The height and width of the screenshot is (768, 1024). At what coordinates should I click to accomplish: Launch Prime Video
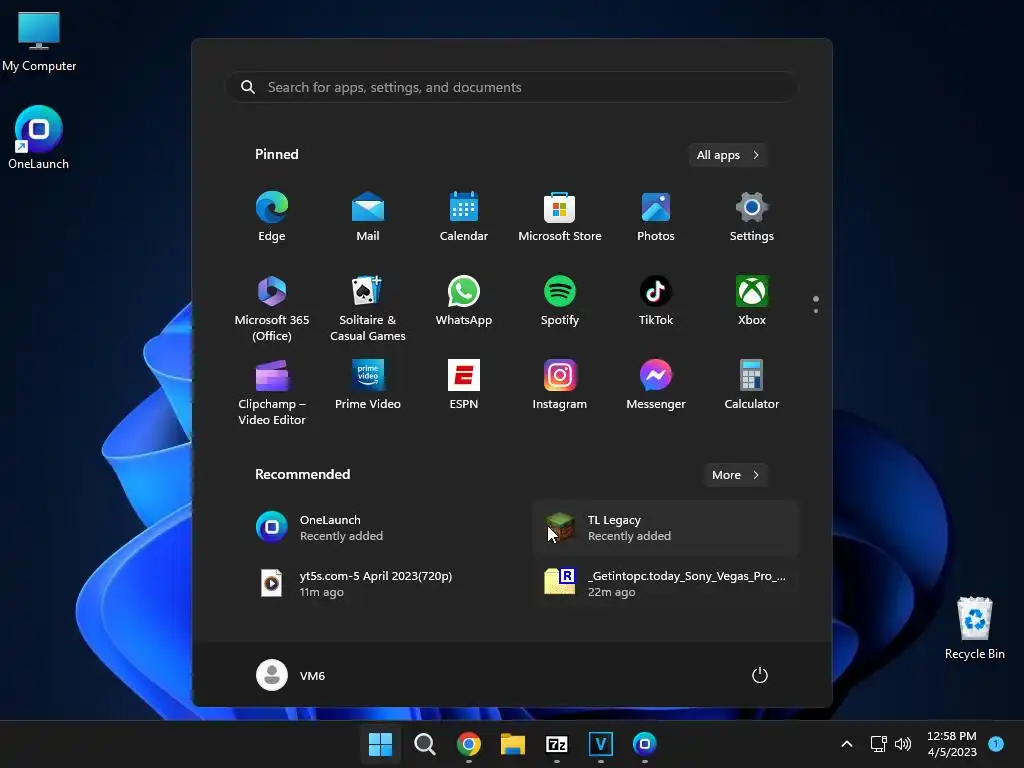[368, 385]
